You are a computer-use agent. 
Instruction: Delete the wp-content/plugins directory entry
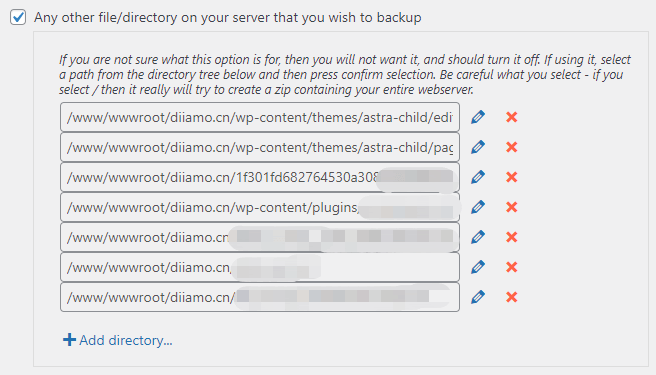[x=511, y=207]
